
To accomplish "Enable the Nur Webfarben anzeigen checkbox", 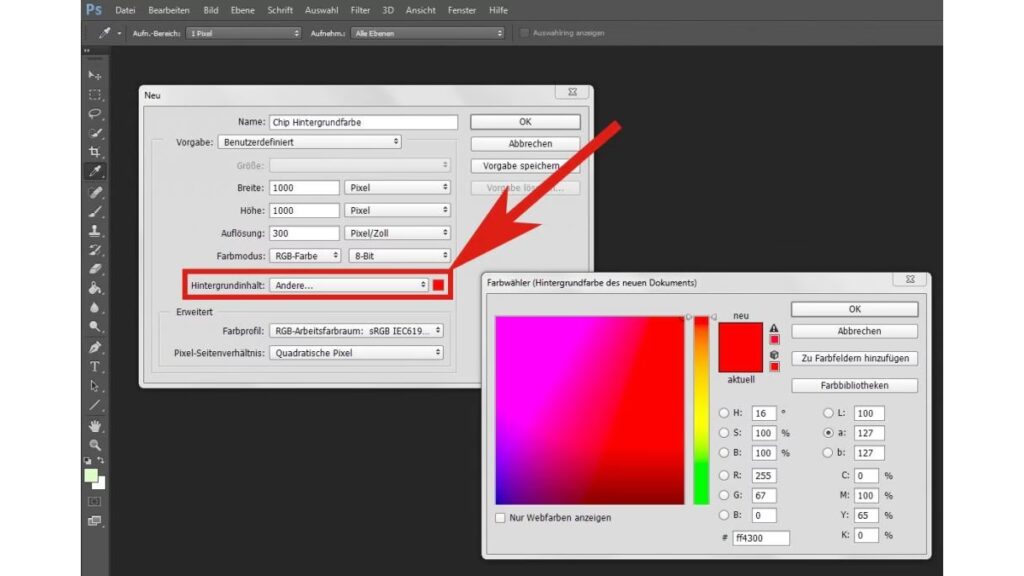I will click(501, 518).
